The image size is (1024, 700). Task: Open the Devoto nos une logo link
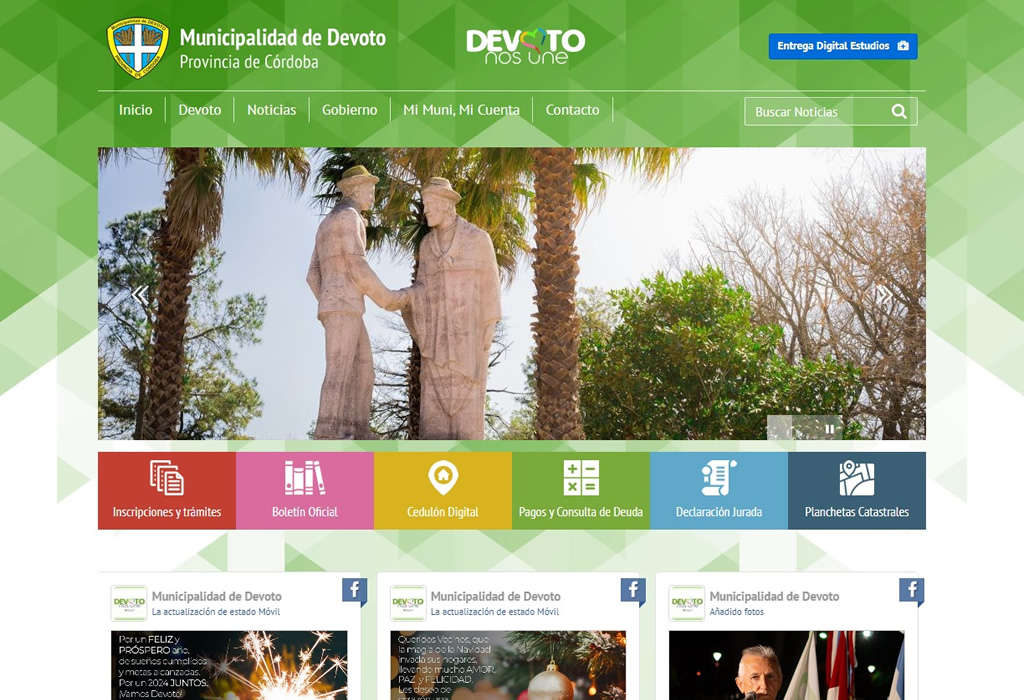pos(524,45)
